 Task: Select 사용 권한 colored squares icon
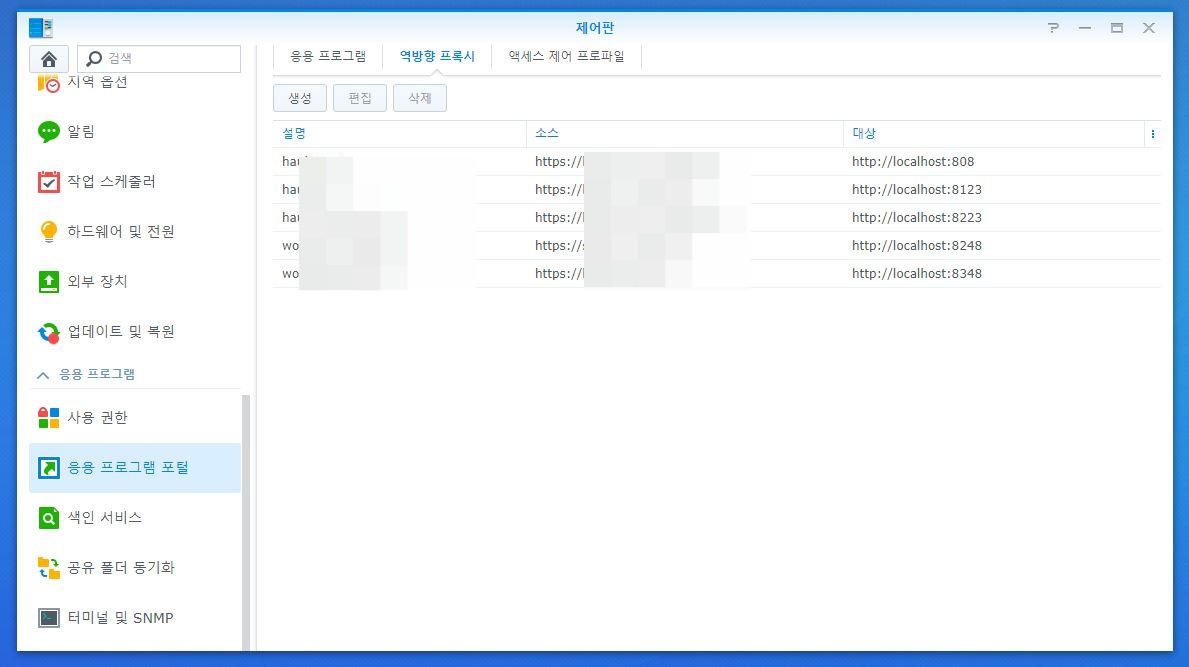(x=49, y=418)
